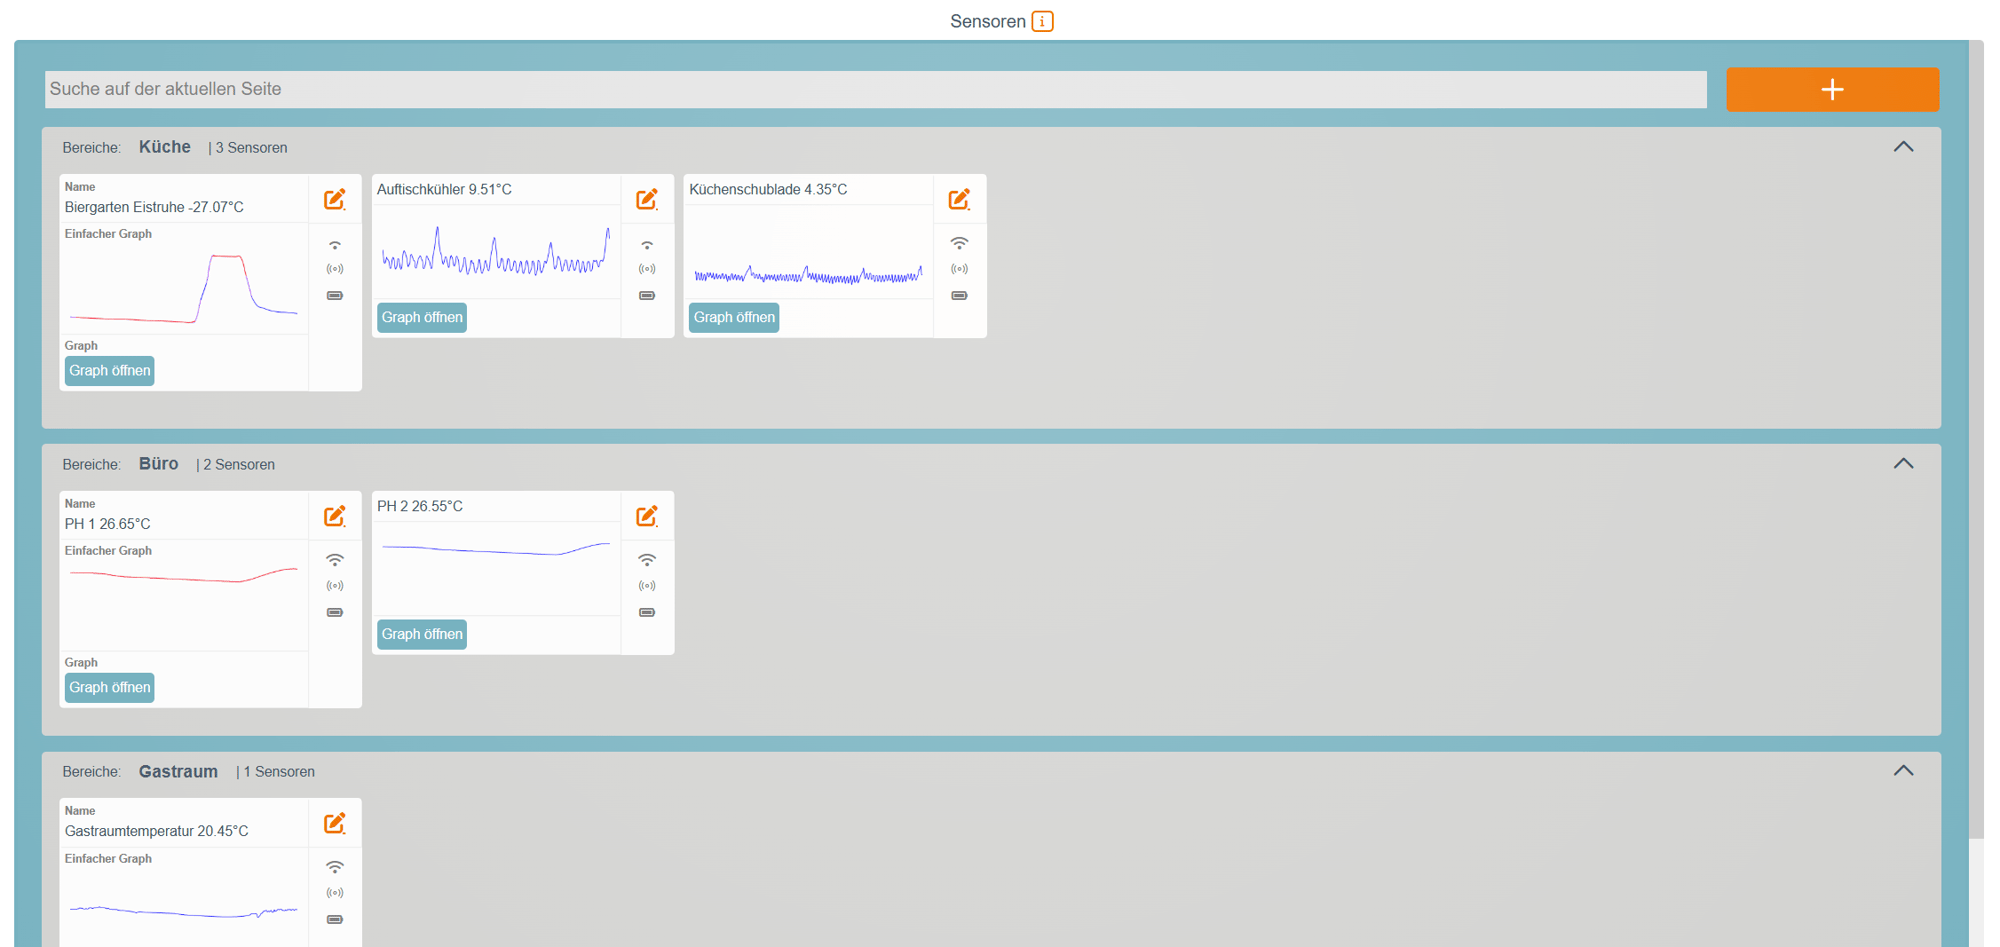Click 'Auftischkühler 9.51°C' name text
The width and height of the screenshot is (2000, 947).
(x=444, y=189)
